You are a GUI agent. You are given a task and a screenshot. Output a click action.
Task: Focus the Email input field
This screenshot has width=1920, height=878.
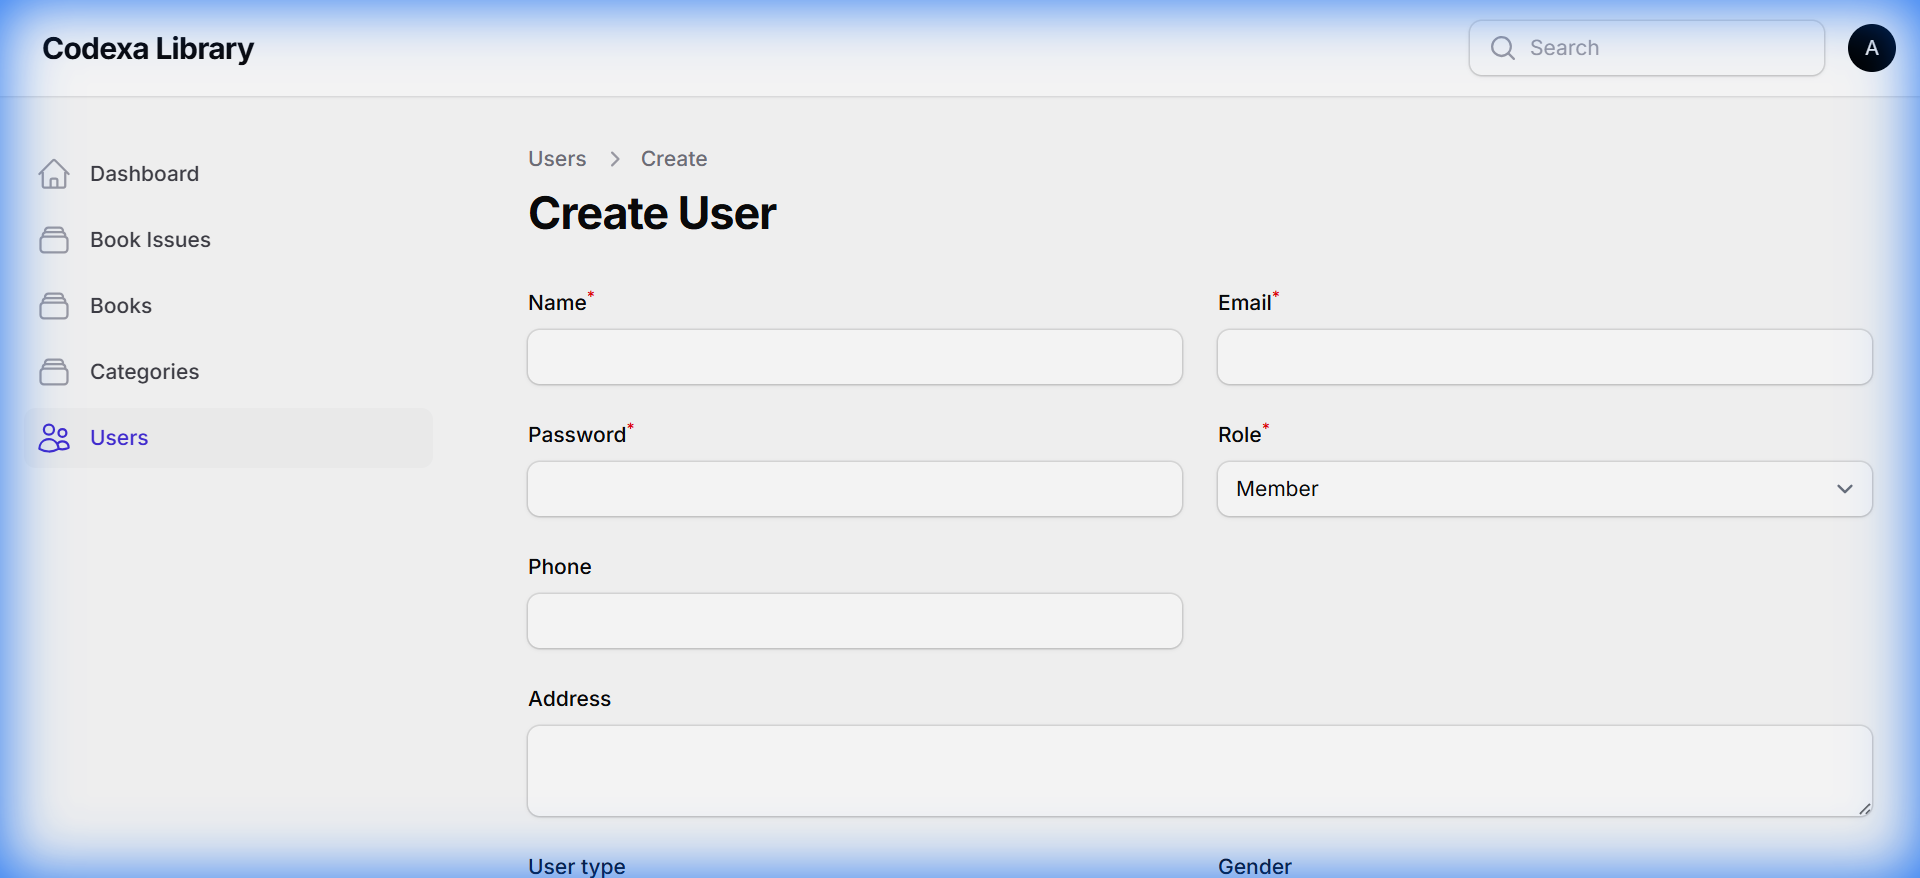tap(1544, 357)
